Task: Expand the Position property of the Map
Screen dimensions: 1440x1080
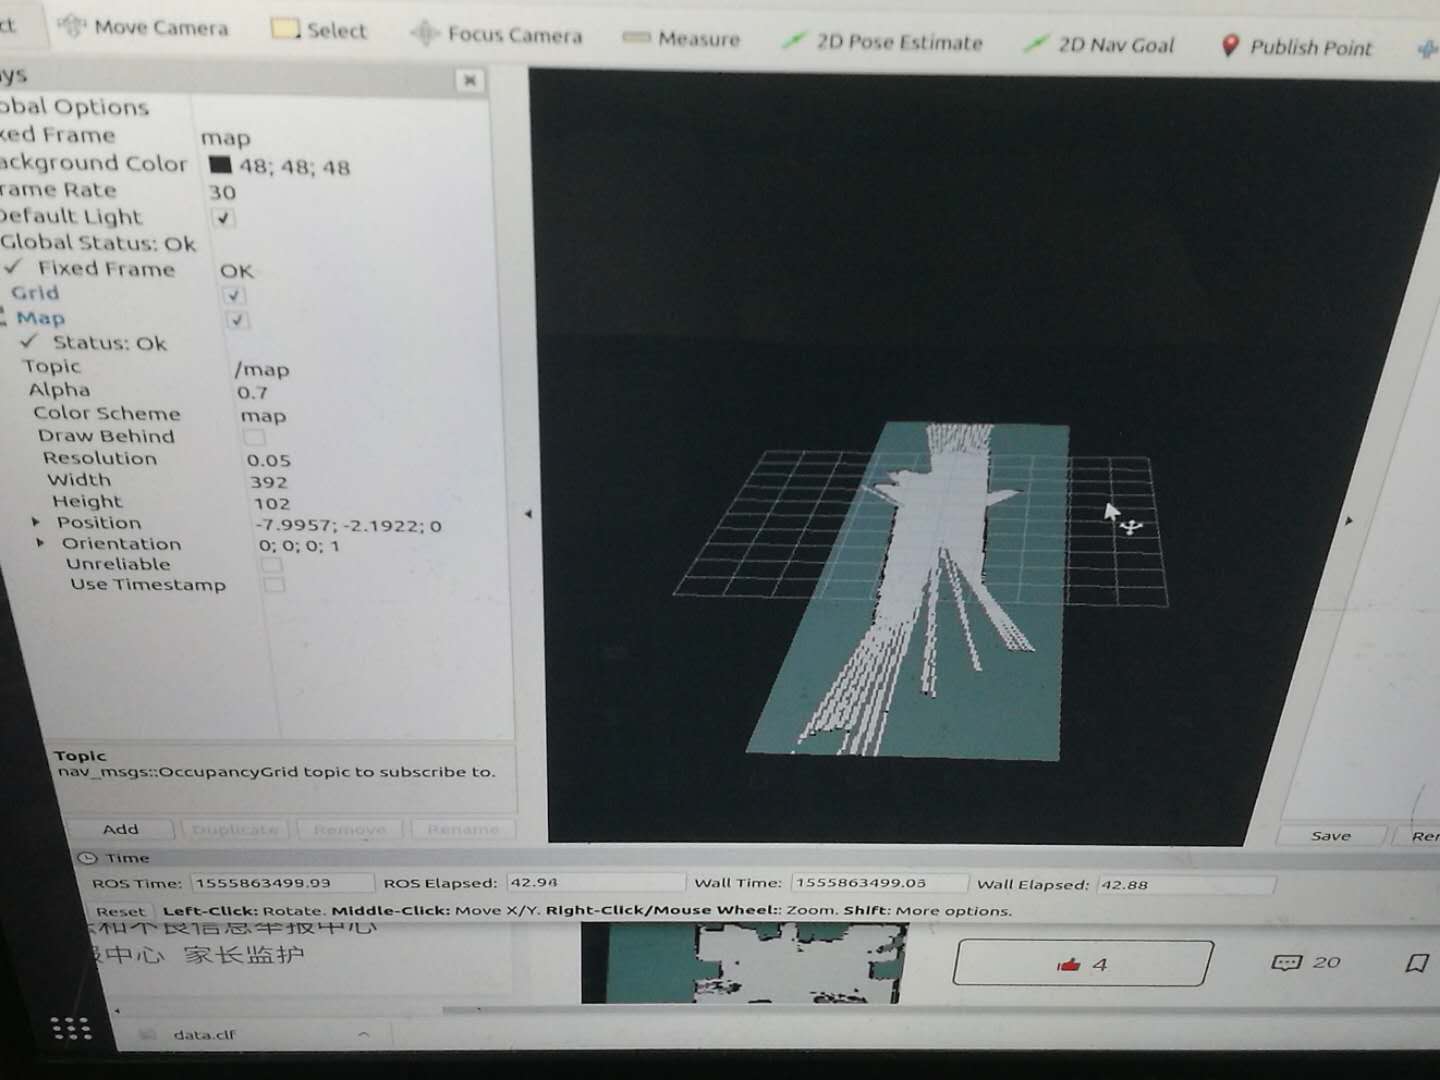Action: point(37,522)
